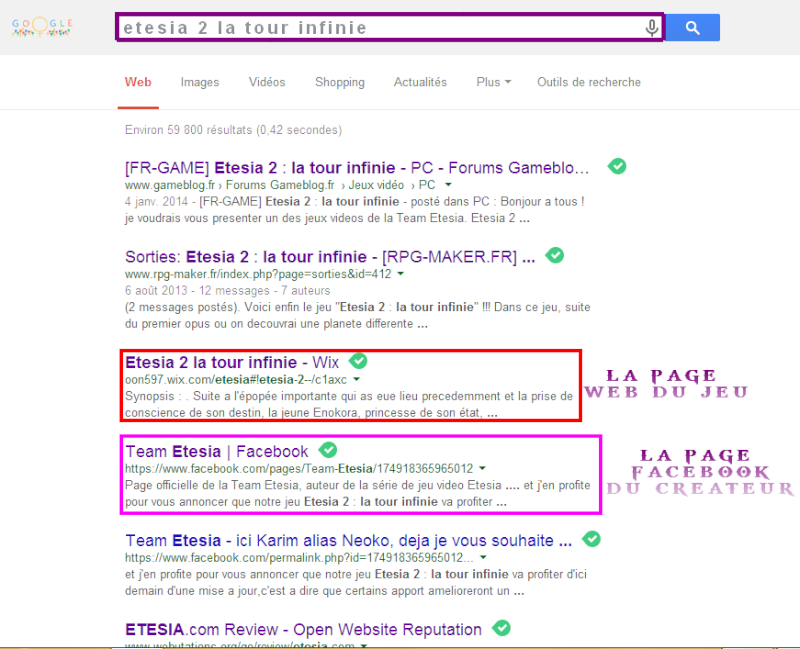Image resolution: width=800 pixels, height=649 pixels.
Task: Select the Web tab
Action: click(x=138, y=82)
